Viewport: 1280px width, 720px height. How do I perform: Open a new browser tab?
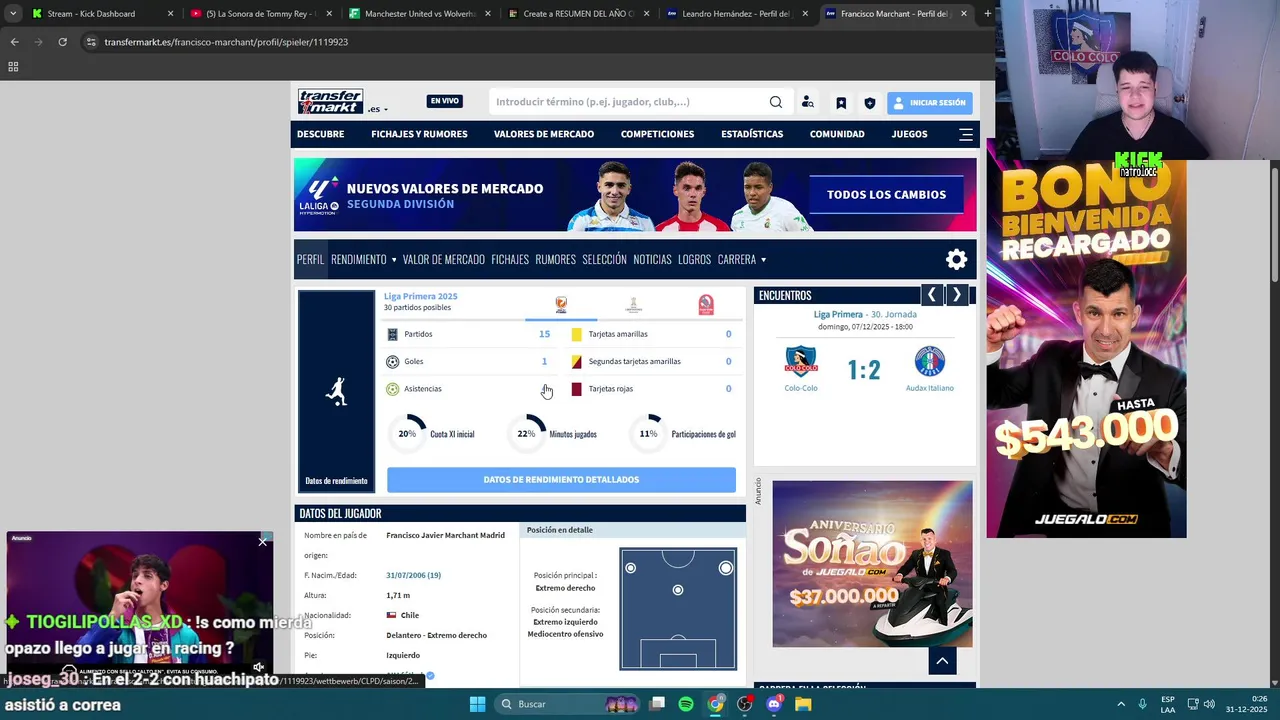pyautogui.click(x=987, y=14)
